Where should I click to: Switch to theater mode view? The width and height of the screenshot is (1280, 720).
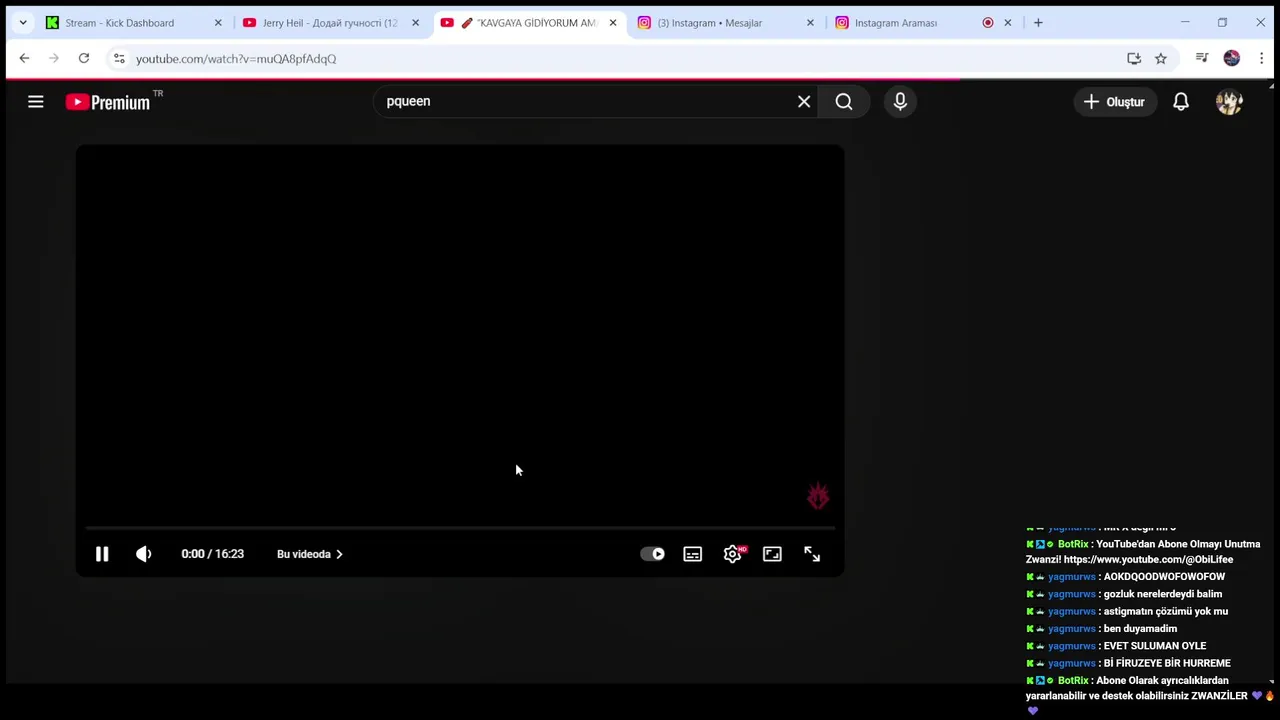tap(772, 554)
